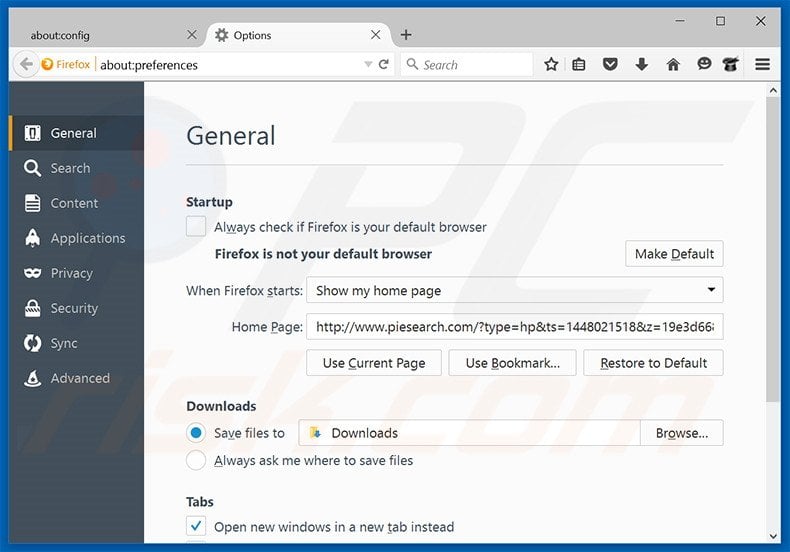Uncheck Open new windows in a new tab
Viewport: 790px width, 552px height.
pyautogui.click(x=196, y=527)
